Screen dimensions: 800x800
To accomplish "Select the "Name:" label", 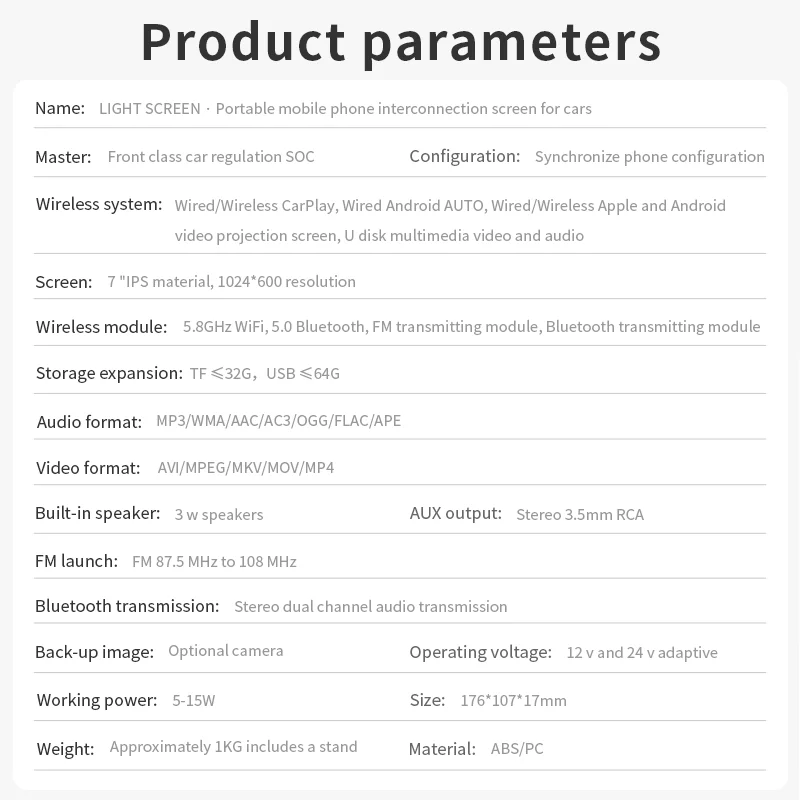I will click(60, 108).
